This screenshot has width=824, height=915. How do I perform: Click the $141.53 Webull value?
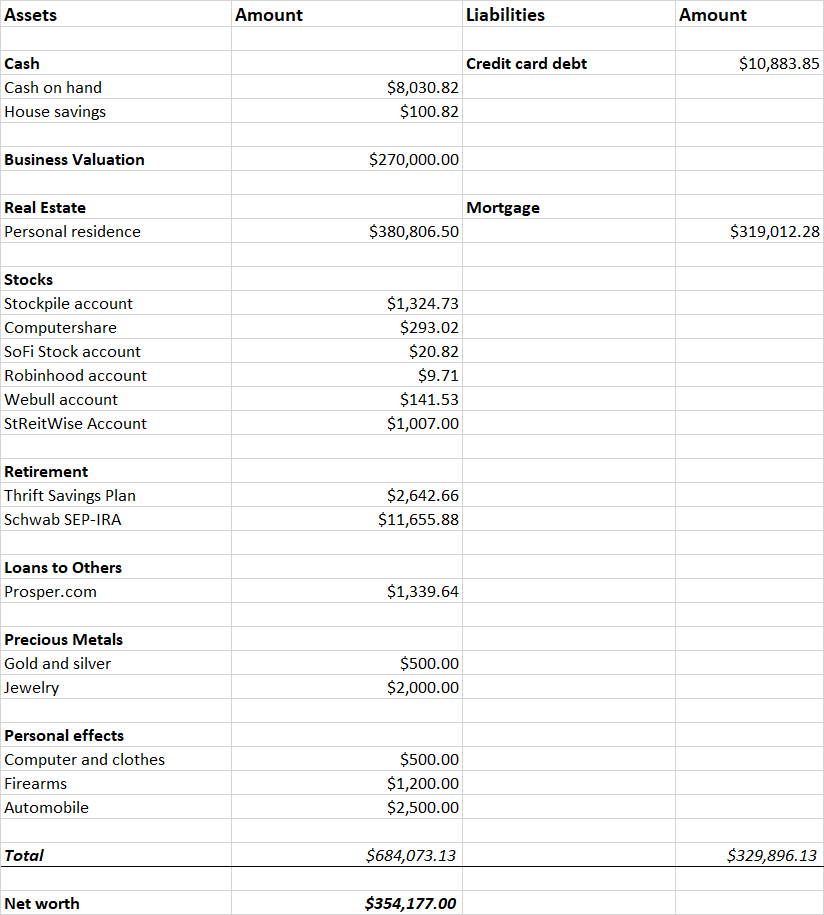pos(429,399)
